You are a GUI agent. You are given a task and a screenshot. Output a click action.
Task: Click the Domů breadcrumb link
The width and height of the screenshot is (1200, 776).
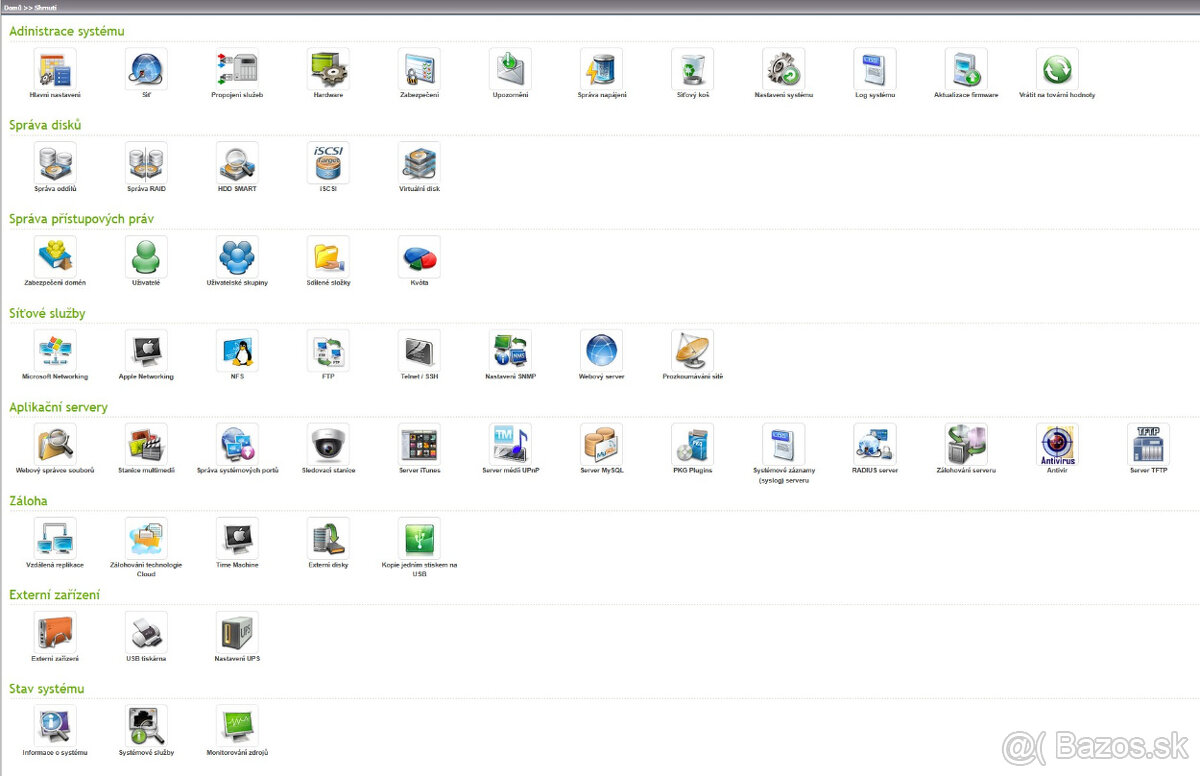(x=12, y=6)
